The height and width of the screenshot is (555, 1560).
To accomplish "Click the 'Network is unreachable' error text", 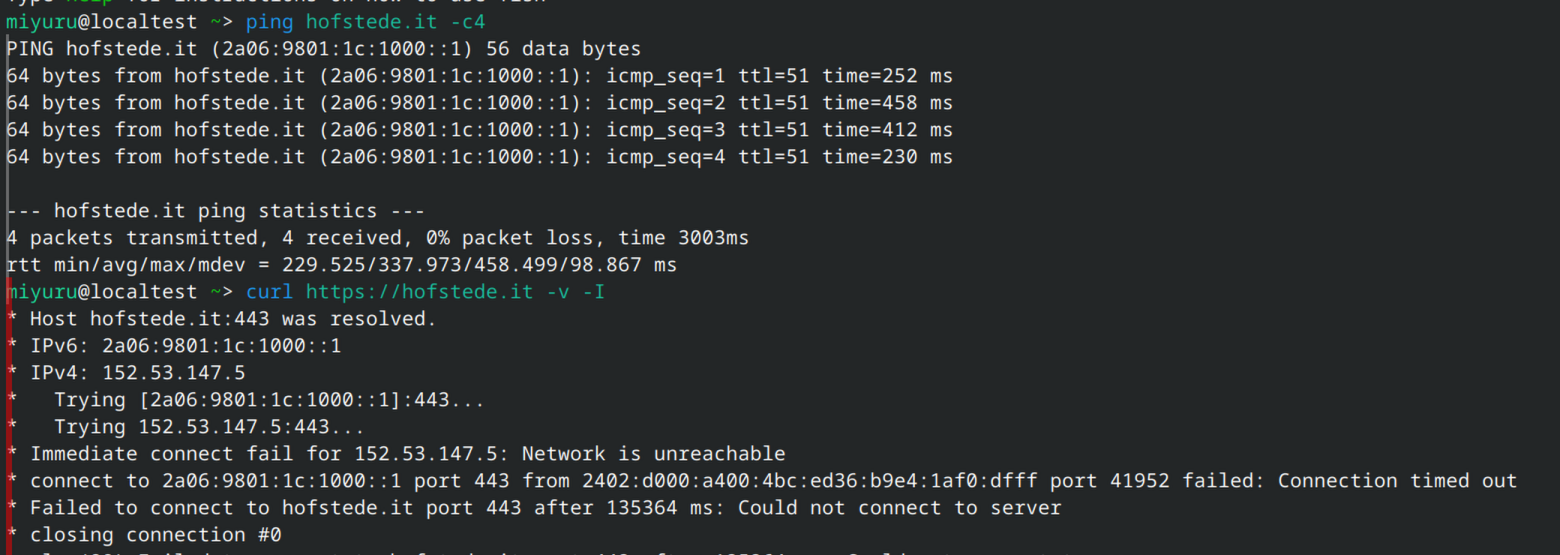I will click(653, 454).
